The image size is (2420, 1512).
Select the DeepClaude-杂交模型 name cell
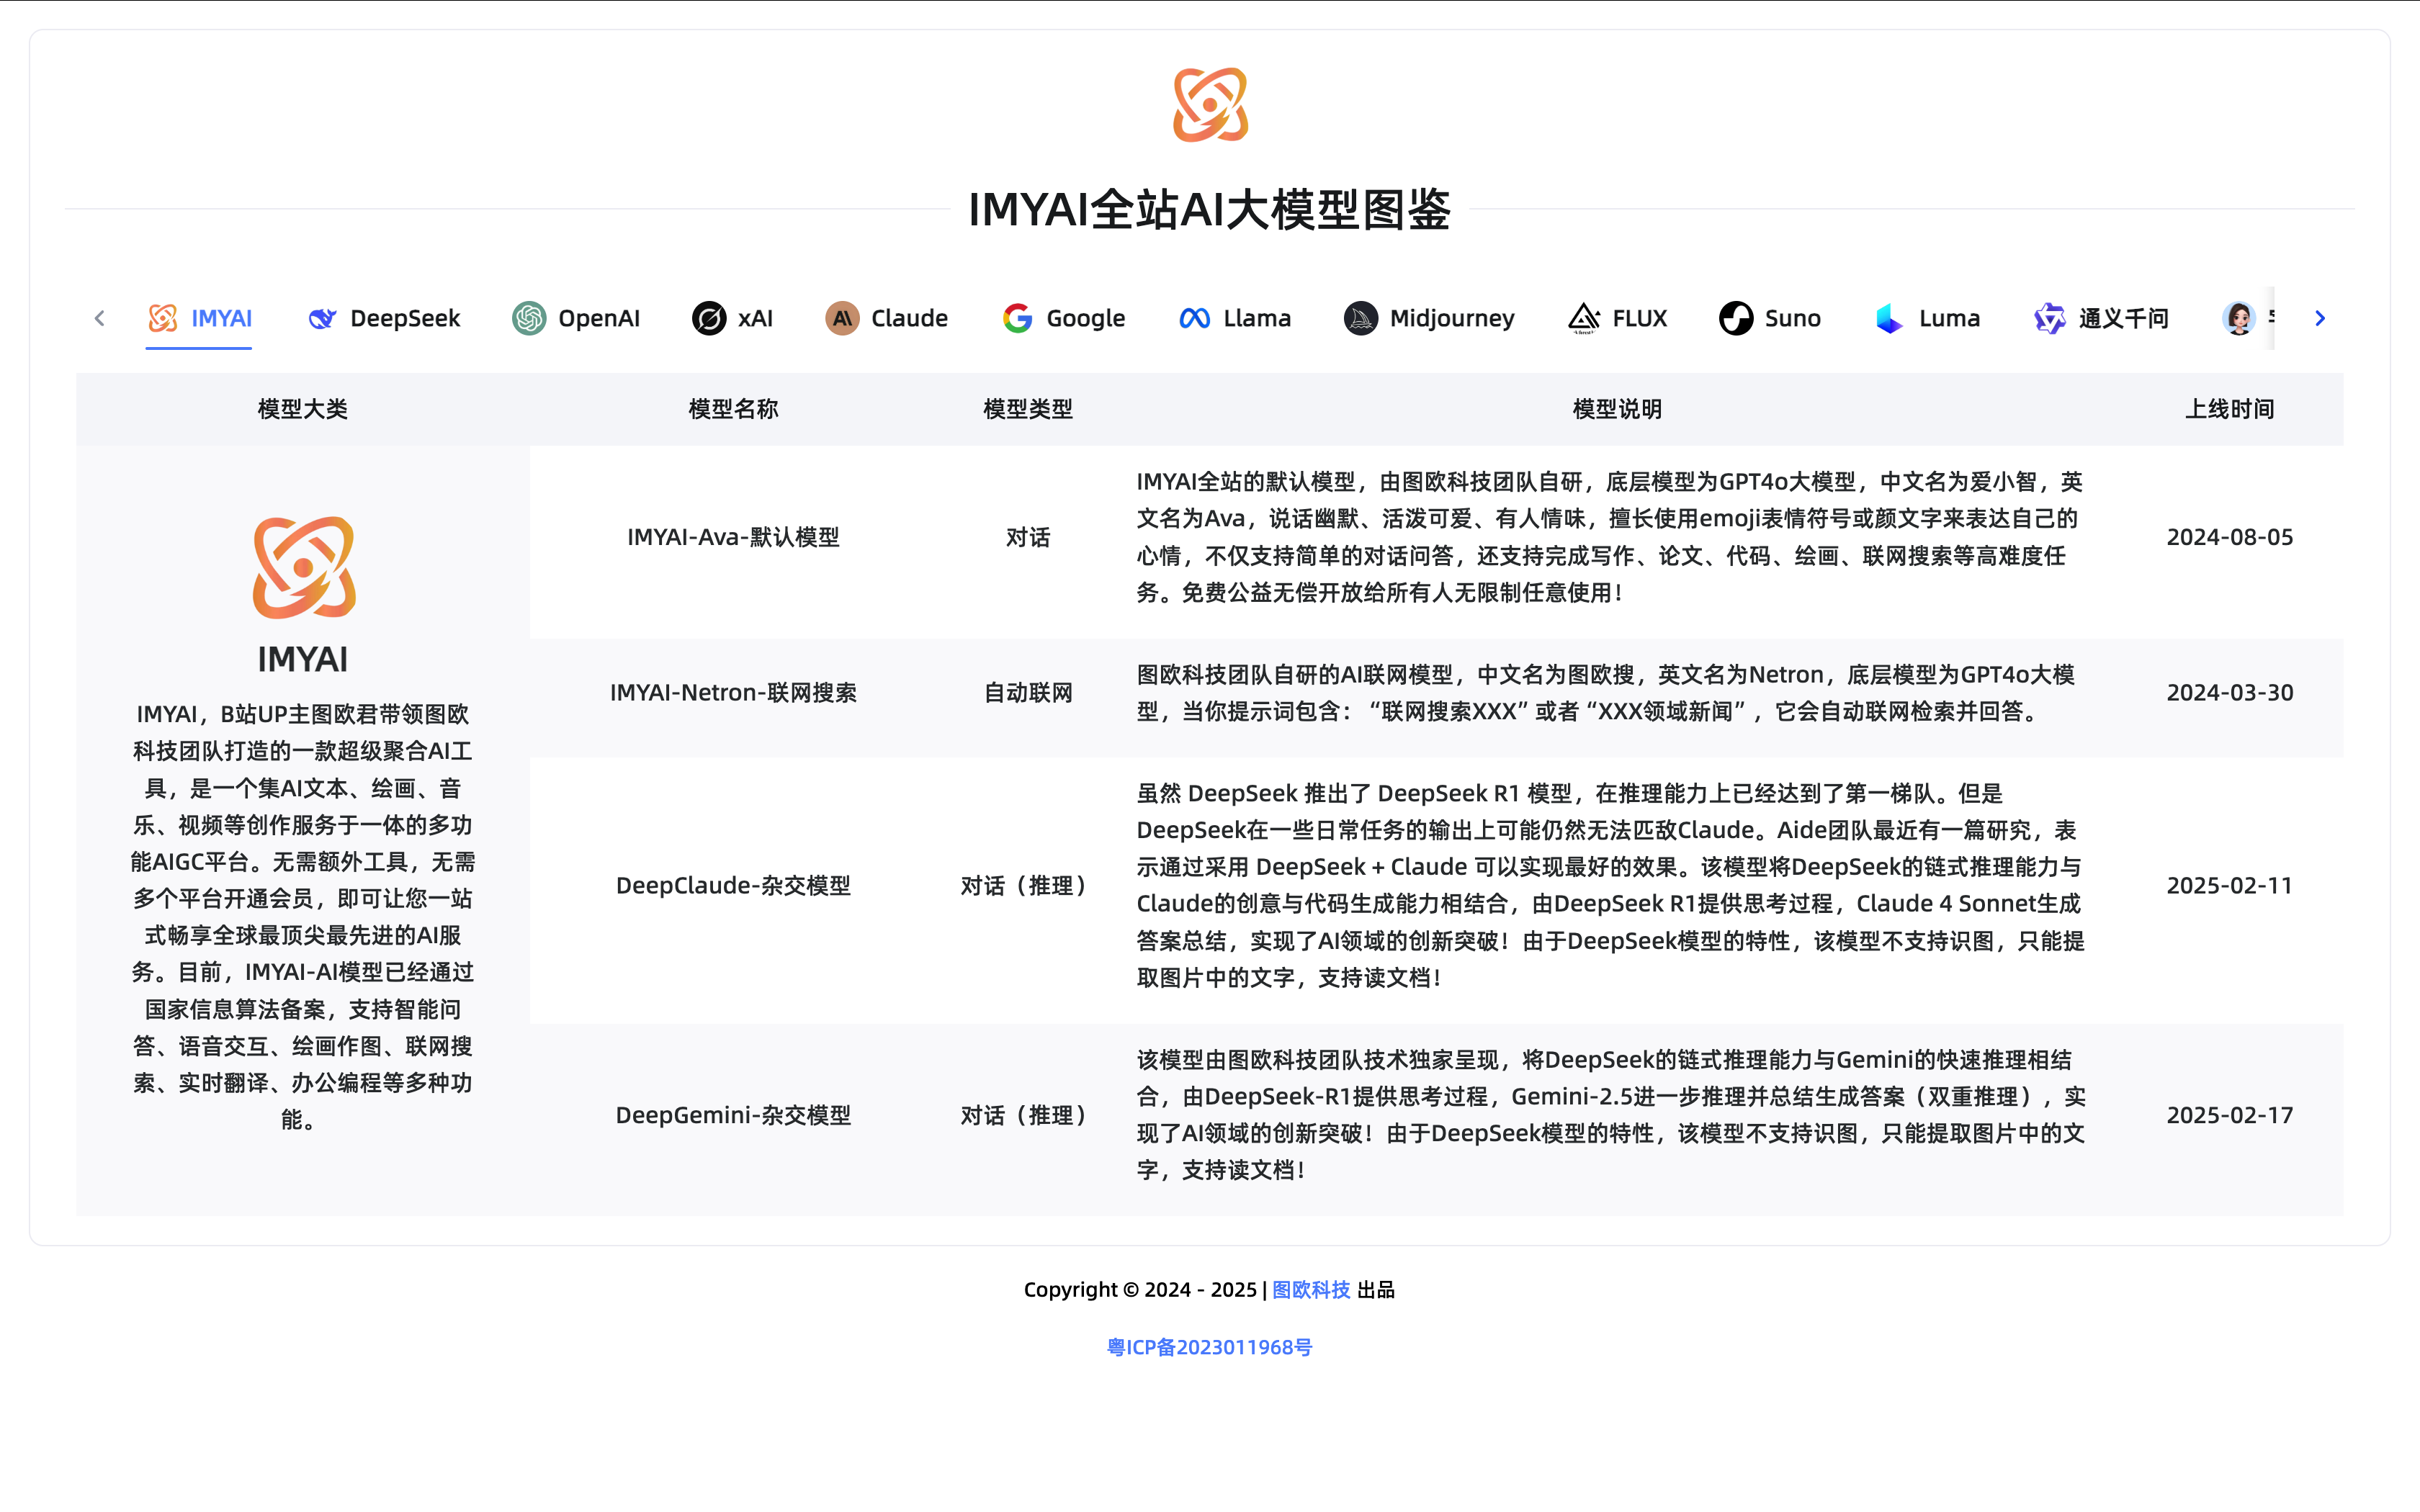[x=733, y=885]
